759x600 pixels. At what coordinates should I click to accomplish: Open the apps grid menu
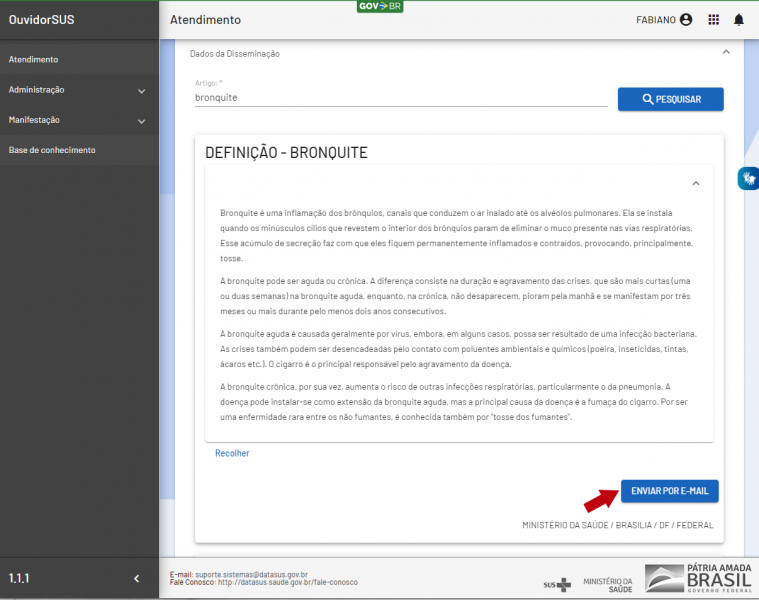click(713, 20)
